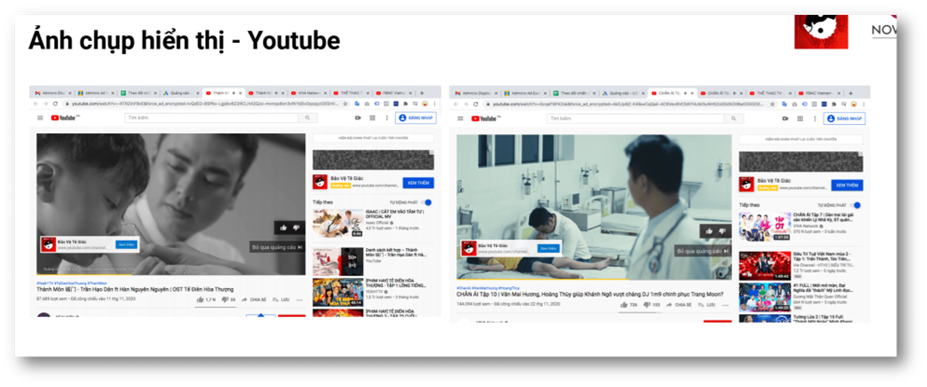Toggle autoplay switch beside ISAAC video list
The image size is (927, 387).
pyautogui.click(x=426, y=202)
